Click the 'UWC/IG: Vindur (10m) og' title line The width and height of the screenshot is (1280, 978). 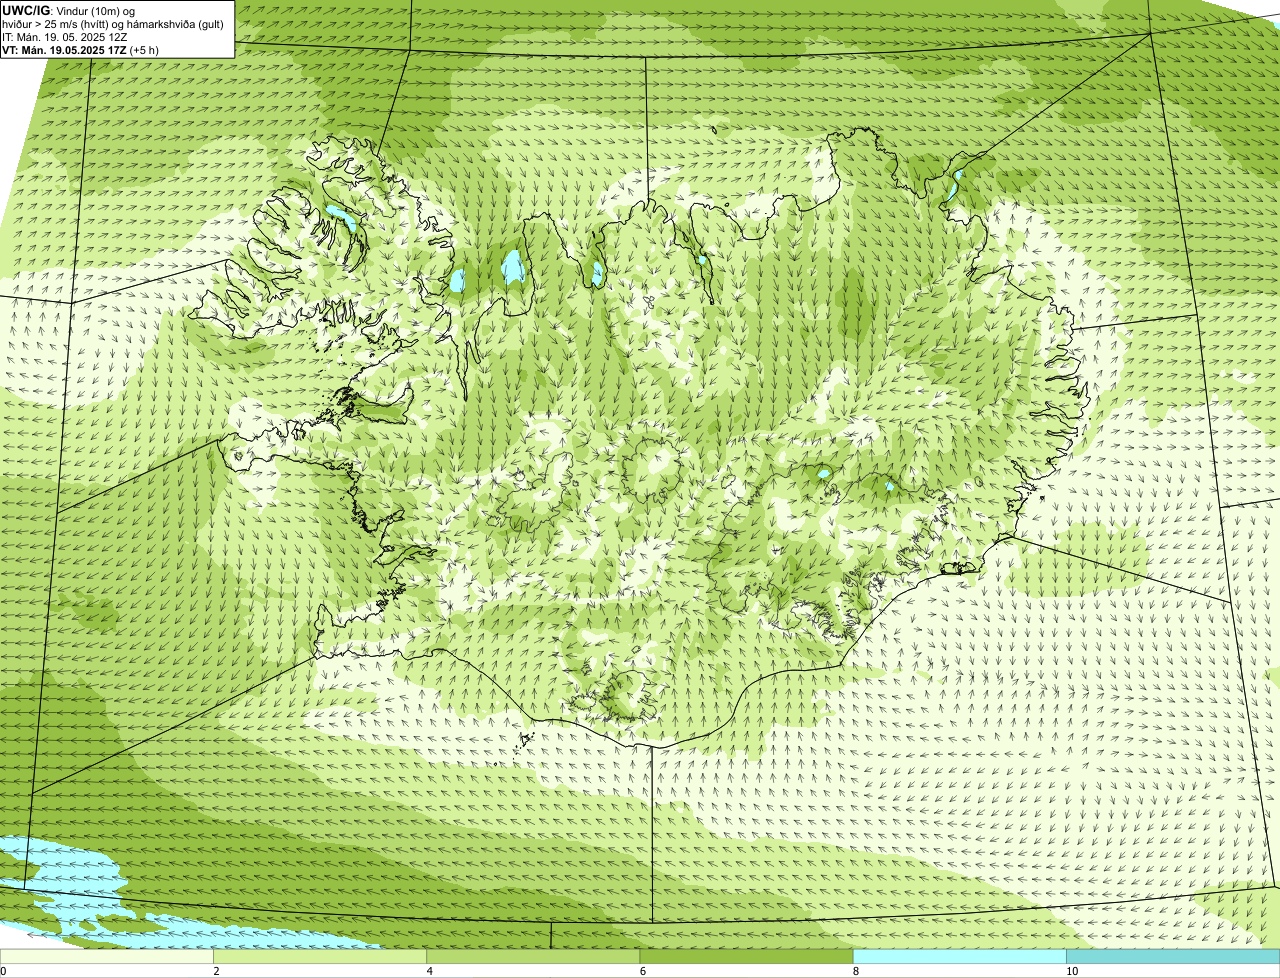tap(69, 11)
